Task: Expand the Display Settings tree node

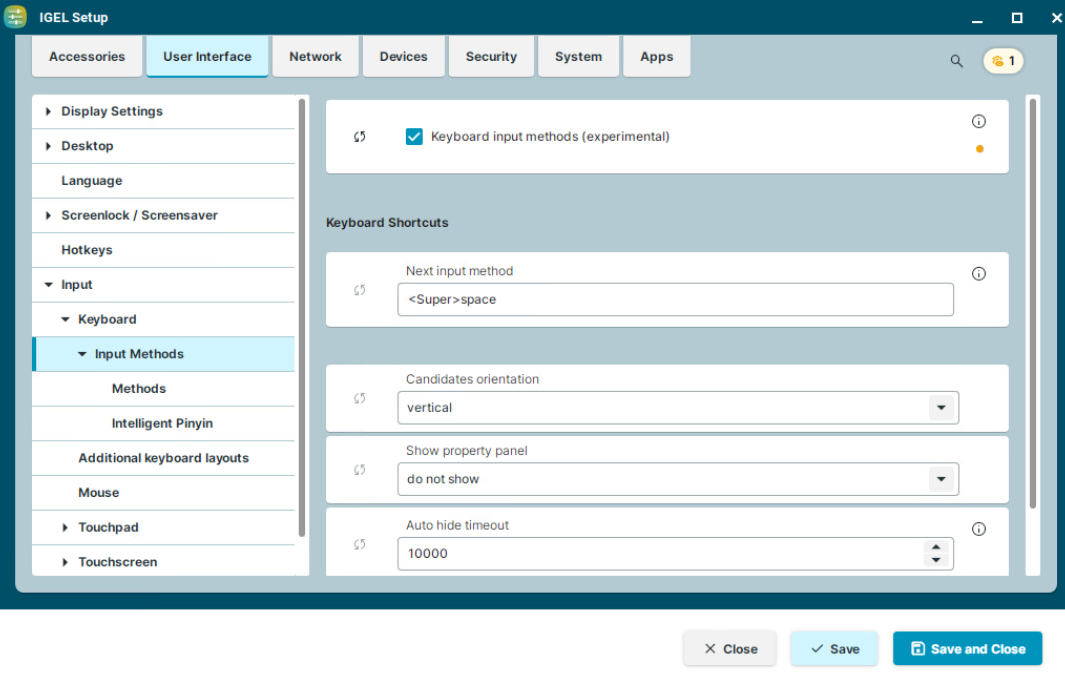Action: pyautogui.click(x=48, y=111)
